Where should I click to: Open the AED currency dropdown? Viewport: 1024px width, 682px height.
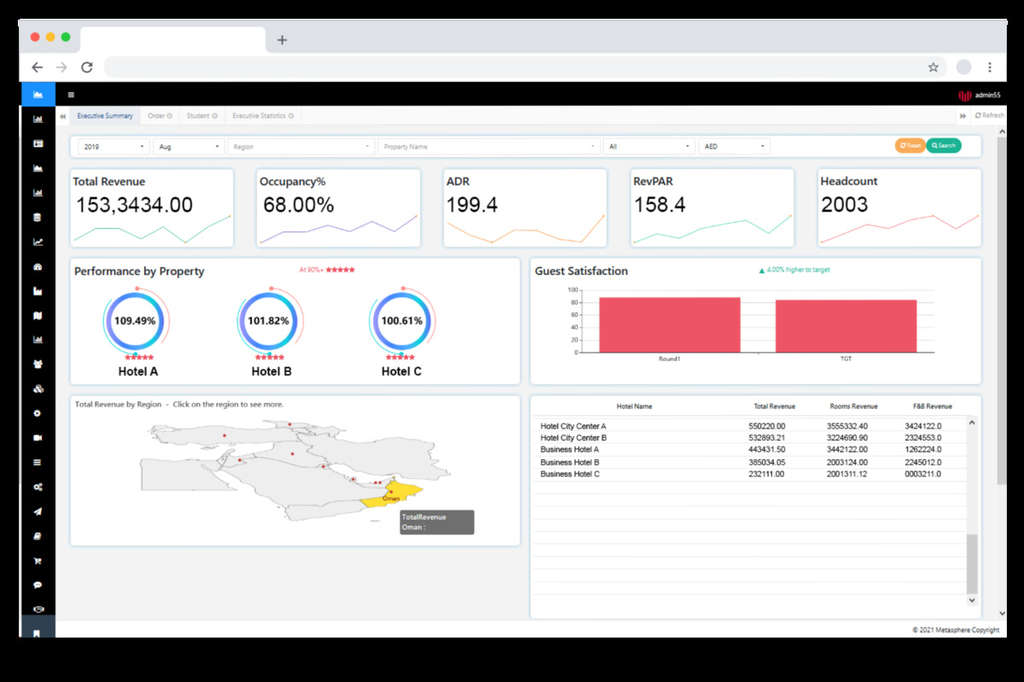click(735, 145)
